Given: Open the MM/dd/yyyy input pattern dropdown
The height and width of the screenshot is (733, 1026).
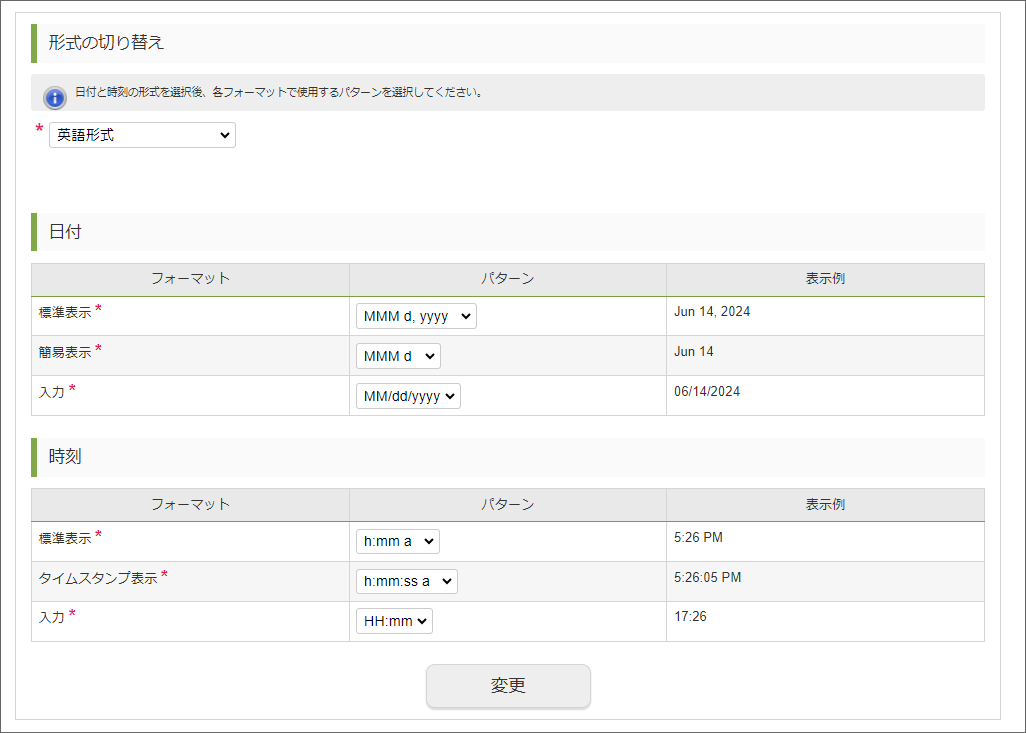Looking at the screenshot, I should click(408, 396).
